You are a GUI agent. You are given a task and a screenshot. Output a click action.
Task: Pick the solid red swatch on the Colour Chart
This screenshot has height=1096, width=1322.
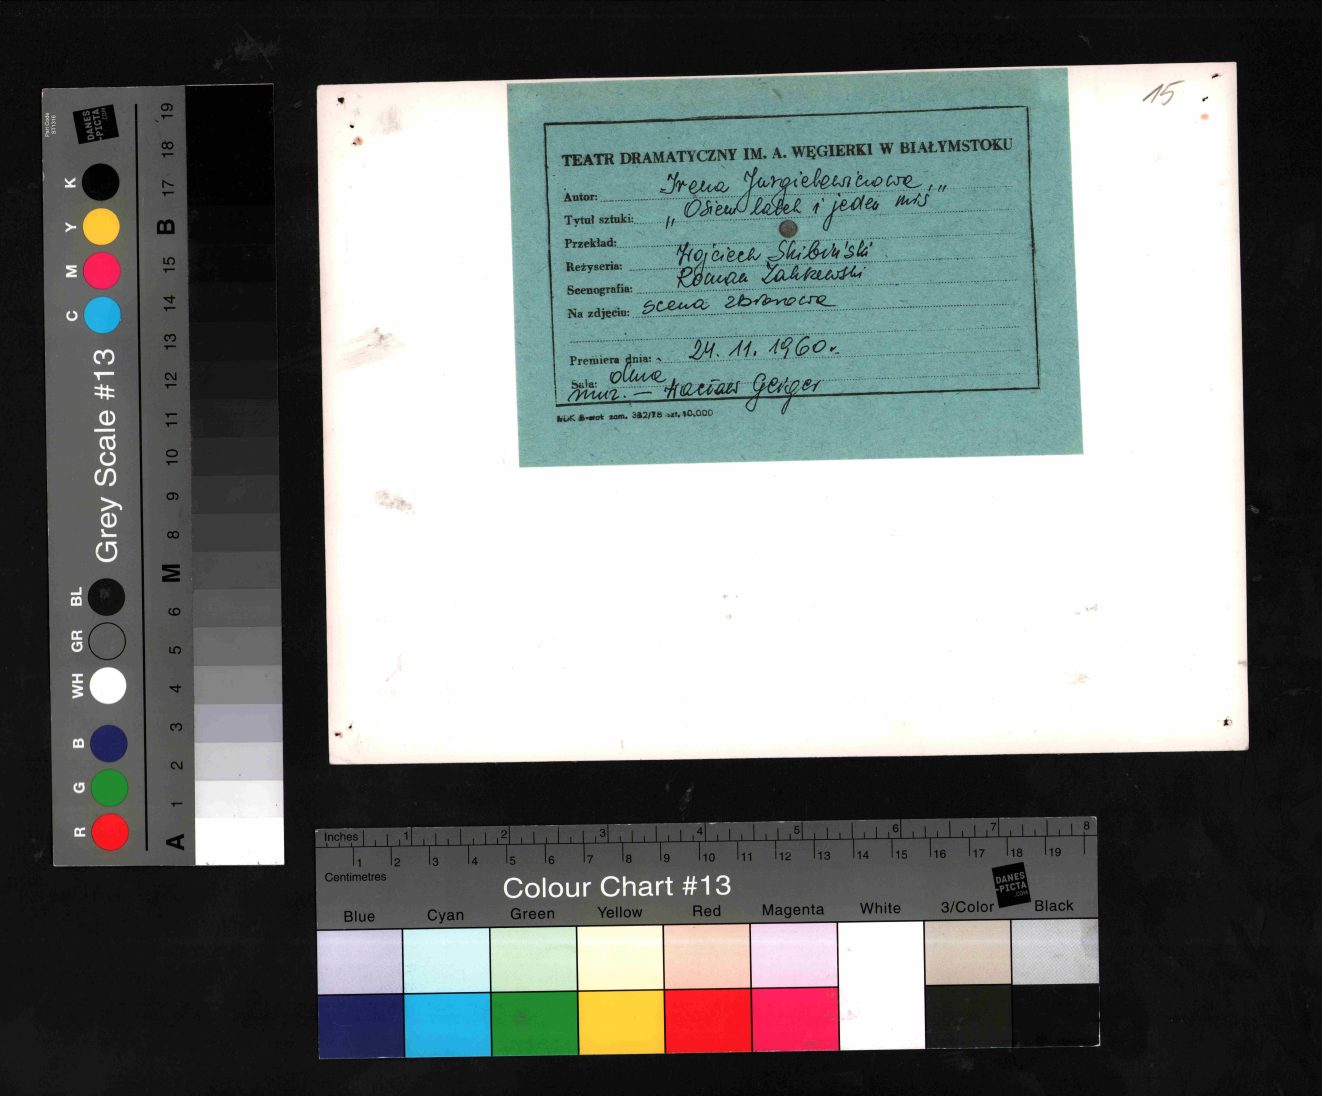click(707, 1021)
